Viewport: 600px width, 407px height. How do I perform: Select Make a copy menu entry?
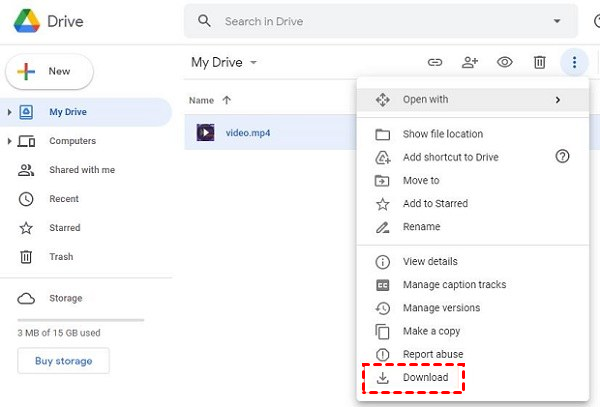431,331
